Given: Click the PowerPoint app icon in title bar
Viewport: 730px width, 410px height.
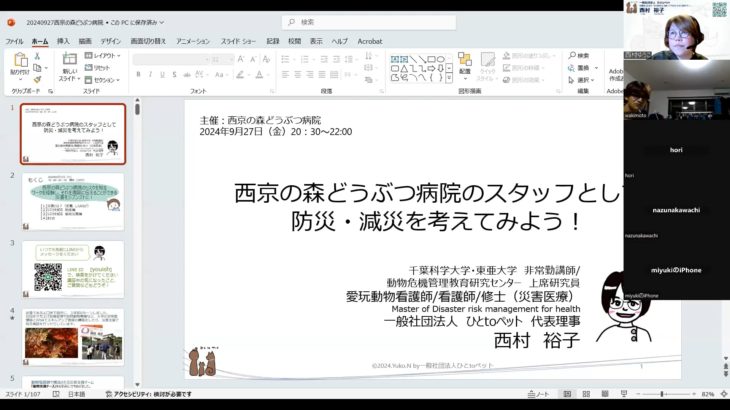Looking at the screenshot, I should pyautogui.click(x=11, y=22).
